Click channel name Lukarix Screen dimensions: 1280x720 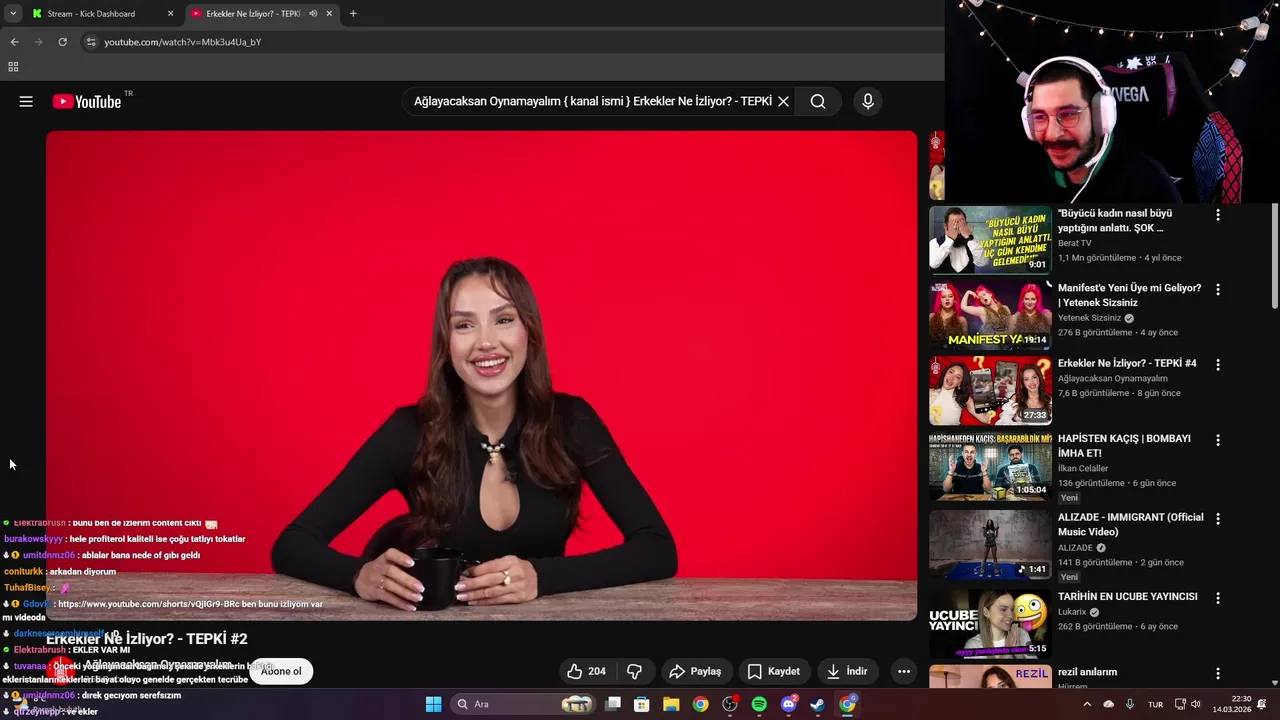coord(1072,612)
